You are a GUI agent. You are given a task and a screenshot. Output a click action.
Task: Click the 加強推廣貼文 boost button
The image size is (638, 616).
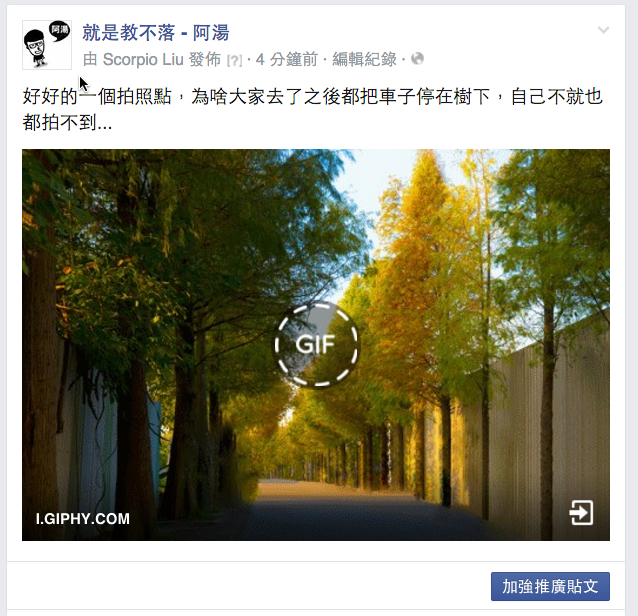(550, 586)
